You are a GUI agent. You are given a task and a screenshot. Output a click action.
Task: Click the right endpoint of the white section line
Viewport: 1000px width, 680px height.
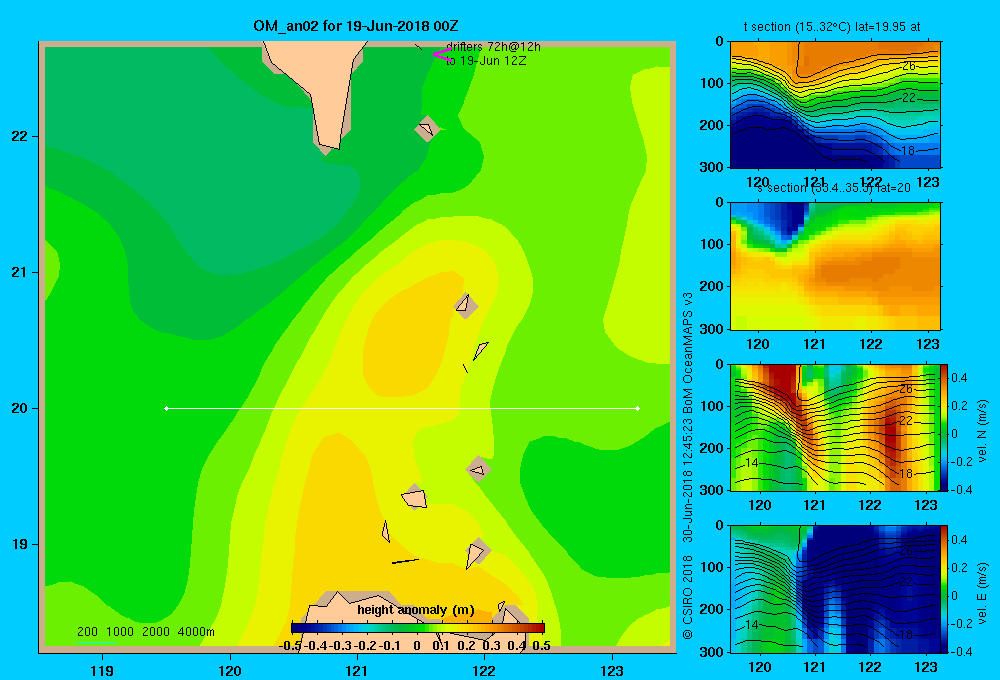[638, 408]
